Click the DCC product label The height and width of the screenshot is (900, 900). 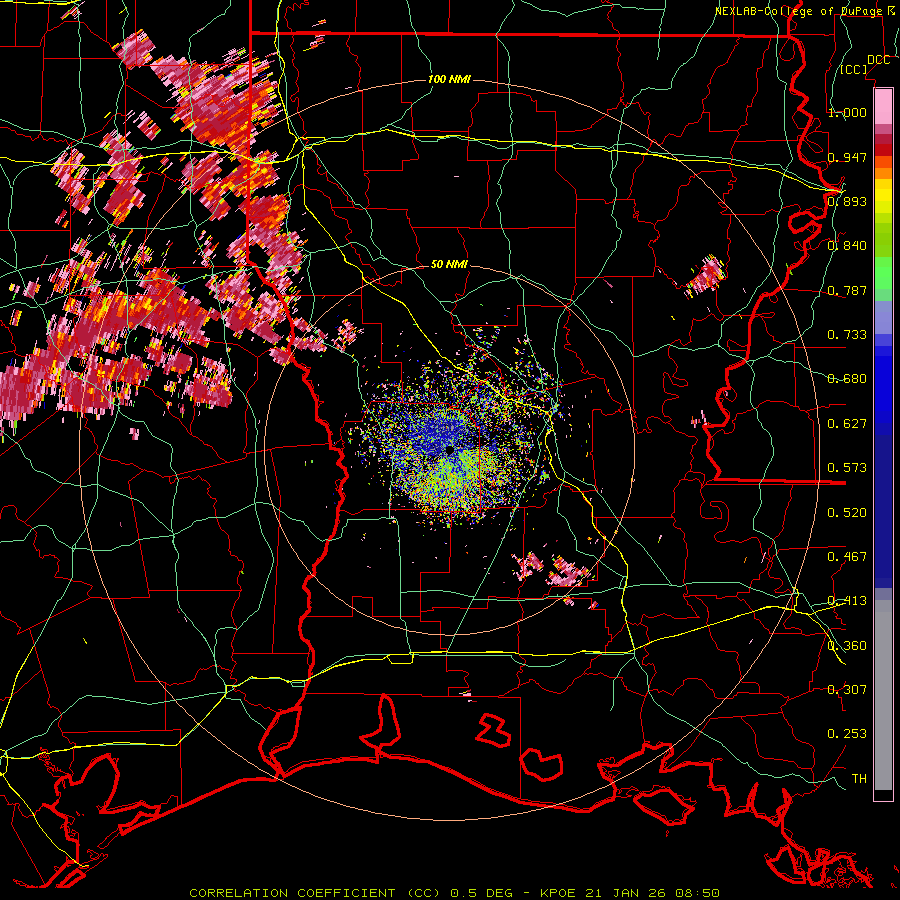click(x=878, y=60)
